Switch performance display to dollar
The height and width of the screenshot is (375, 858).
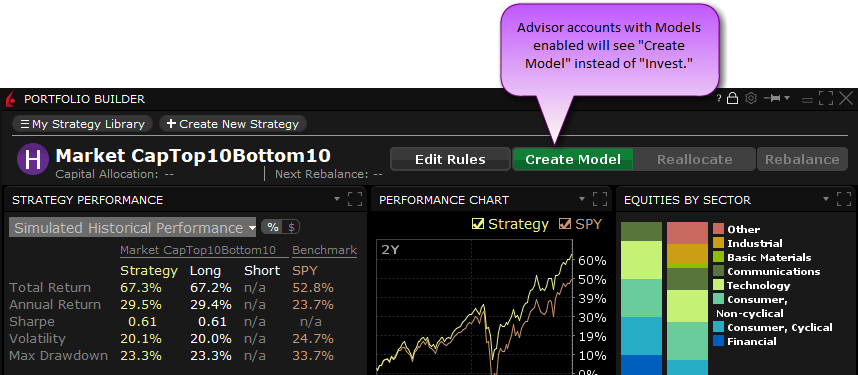pos(291,227)
